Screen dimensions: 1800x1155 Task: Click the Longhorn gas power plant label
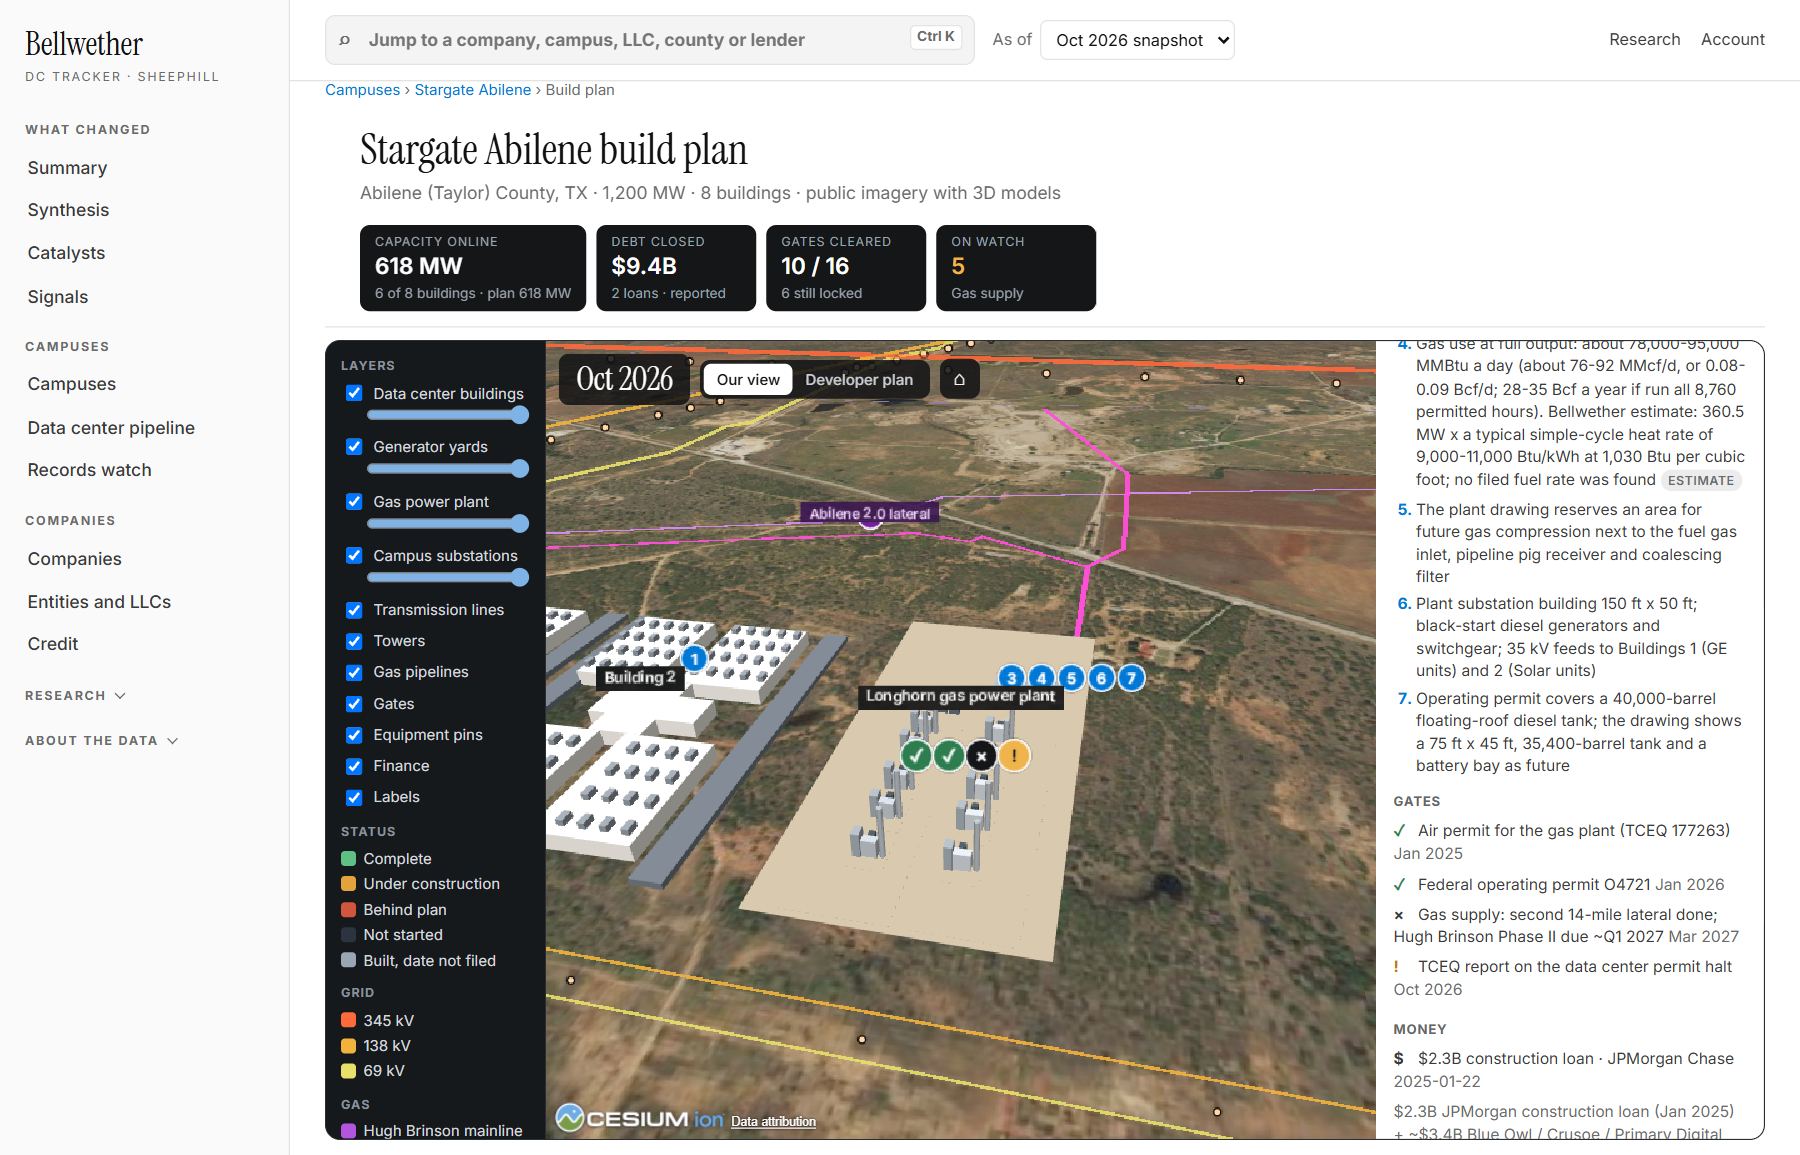coord(960,696)
